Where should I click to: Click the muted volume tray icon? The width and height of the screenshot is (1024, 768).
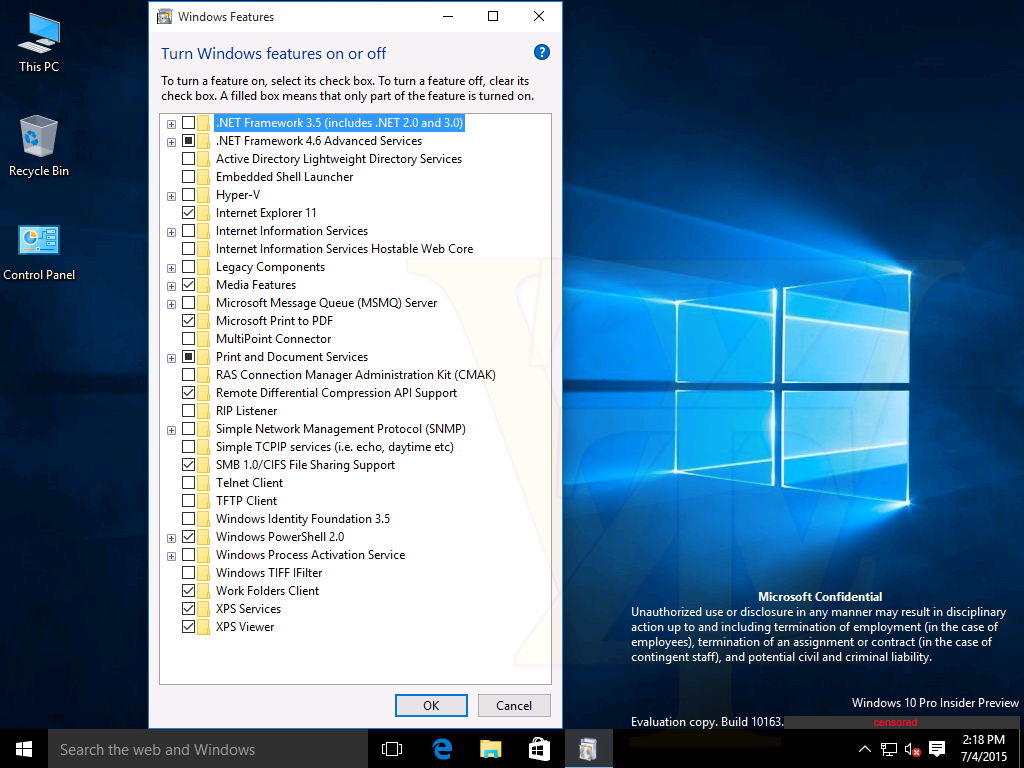point(912,749)
